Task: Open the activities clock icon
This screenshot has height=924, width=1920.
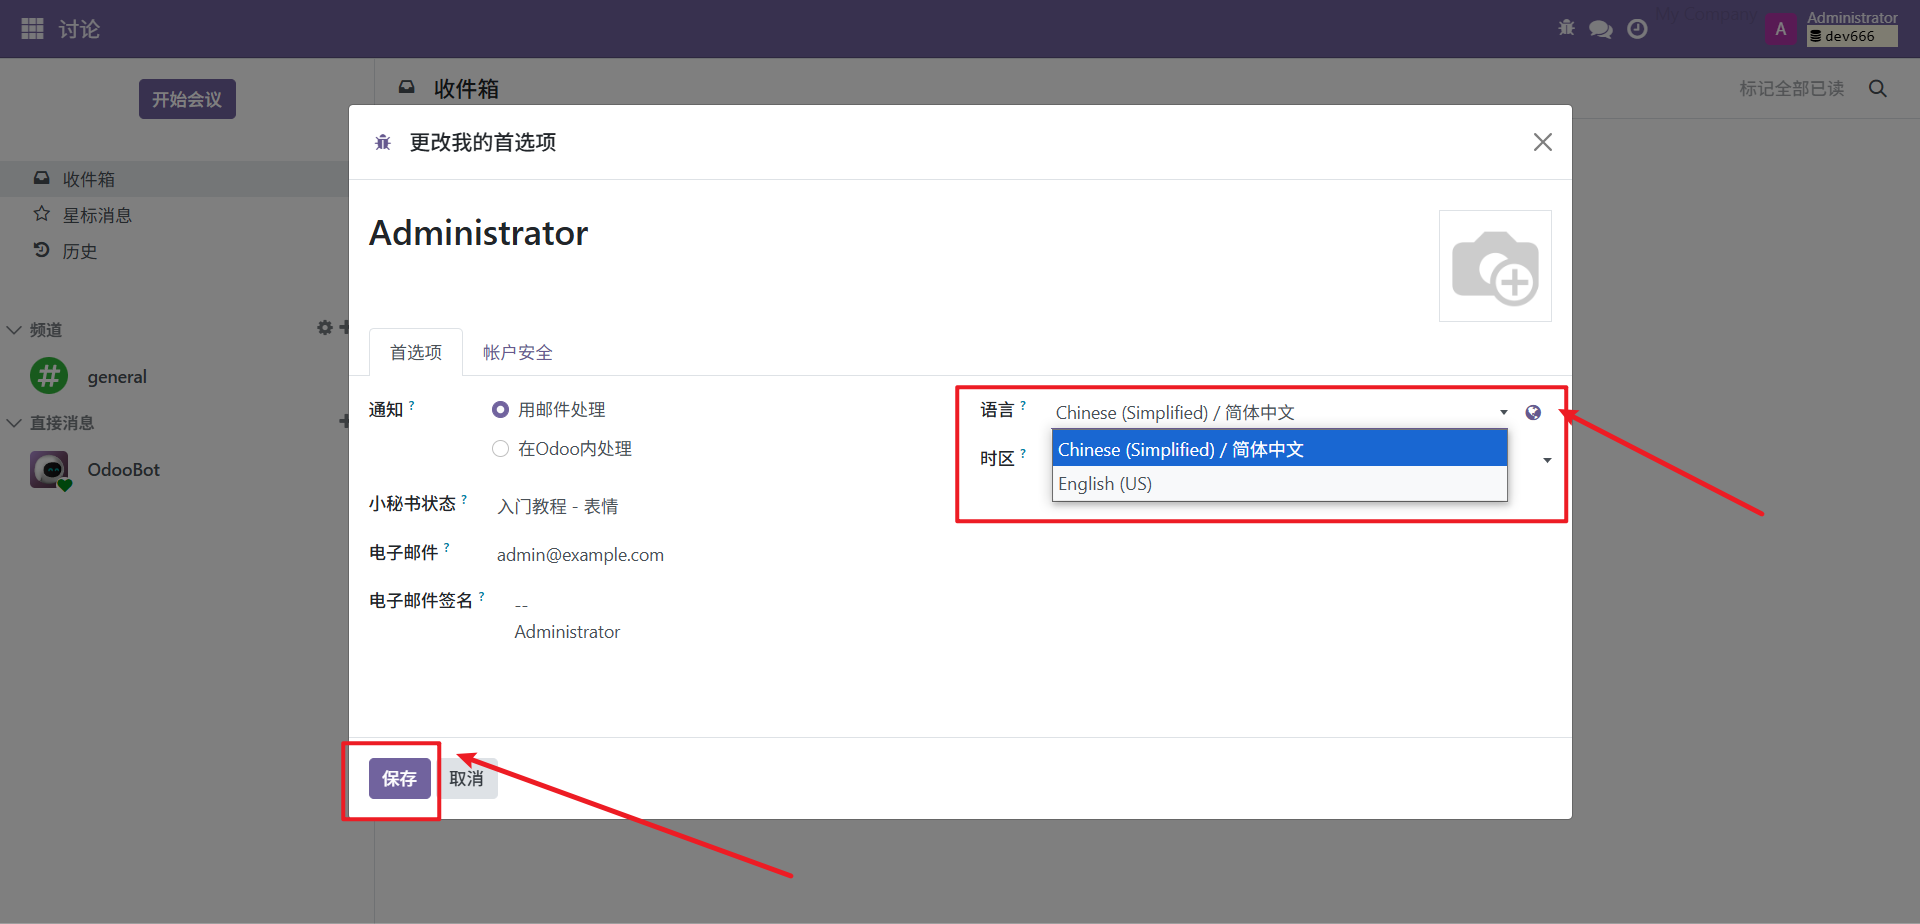Action: tap(1637, 28)
